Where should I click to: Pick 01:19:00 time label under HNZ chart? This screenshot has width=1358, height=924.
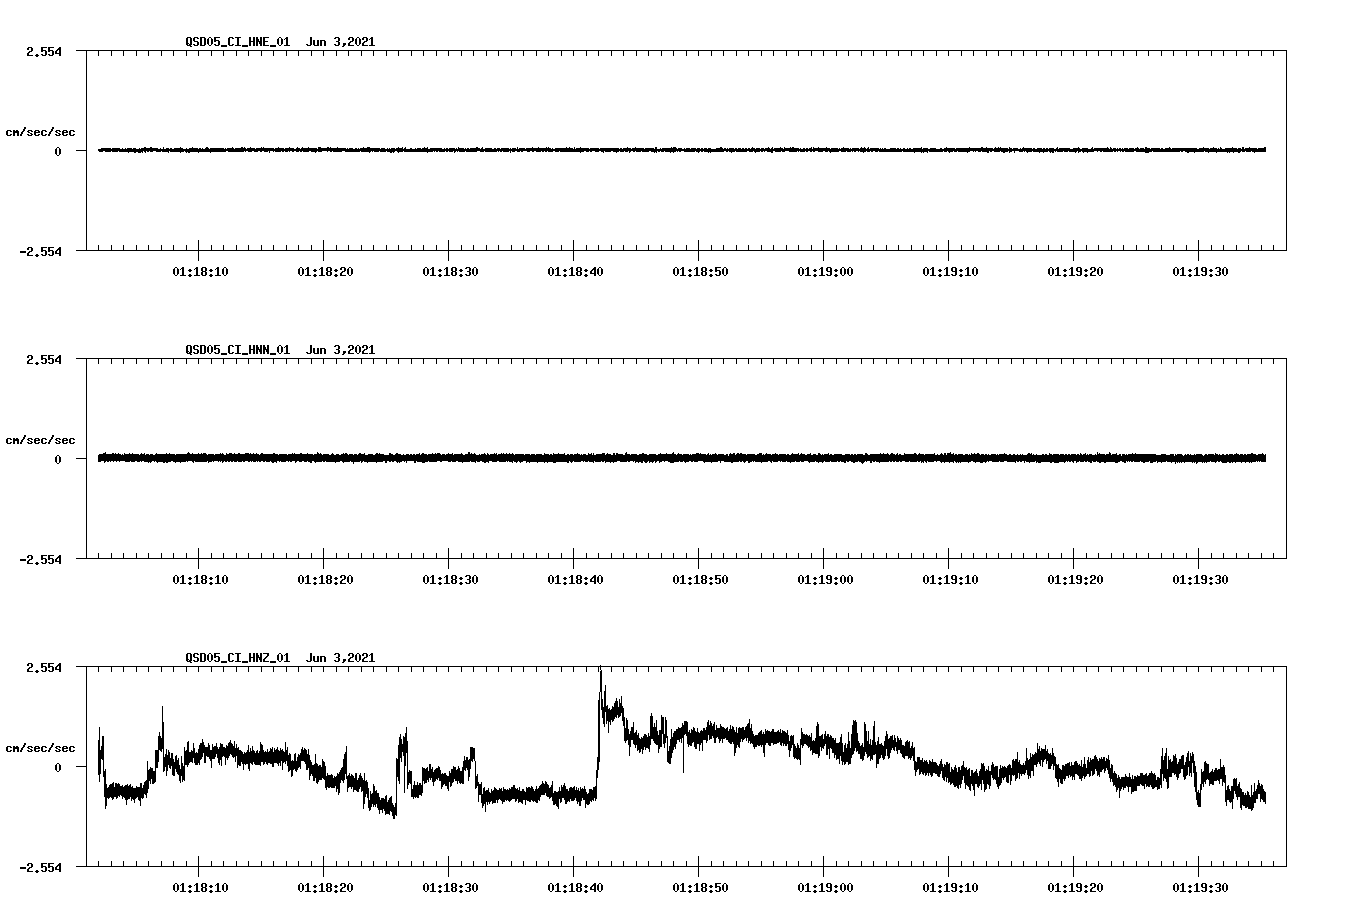click(825, 887)
